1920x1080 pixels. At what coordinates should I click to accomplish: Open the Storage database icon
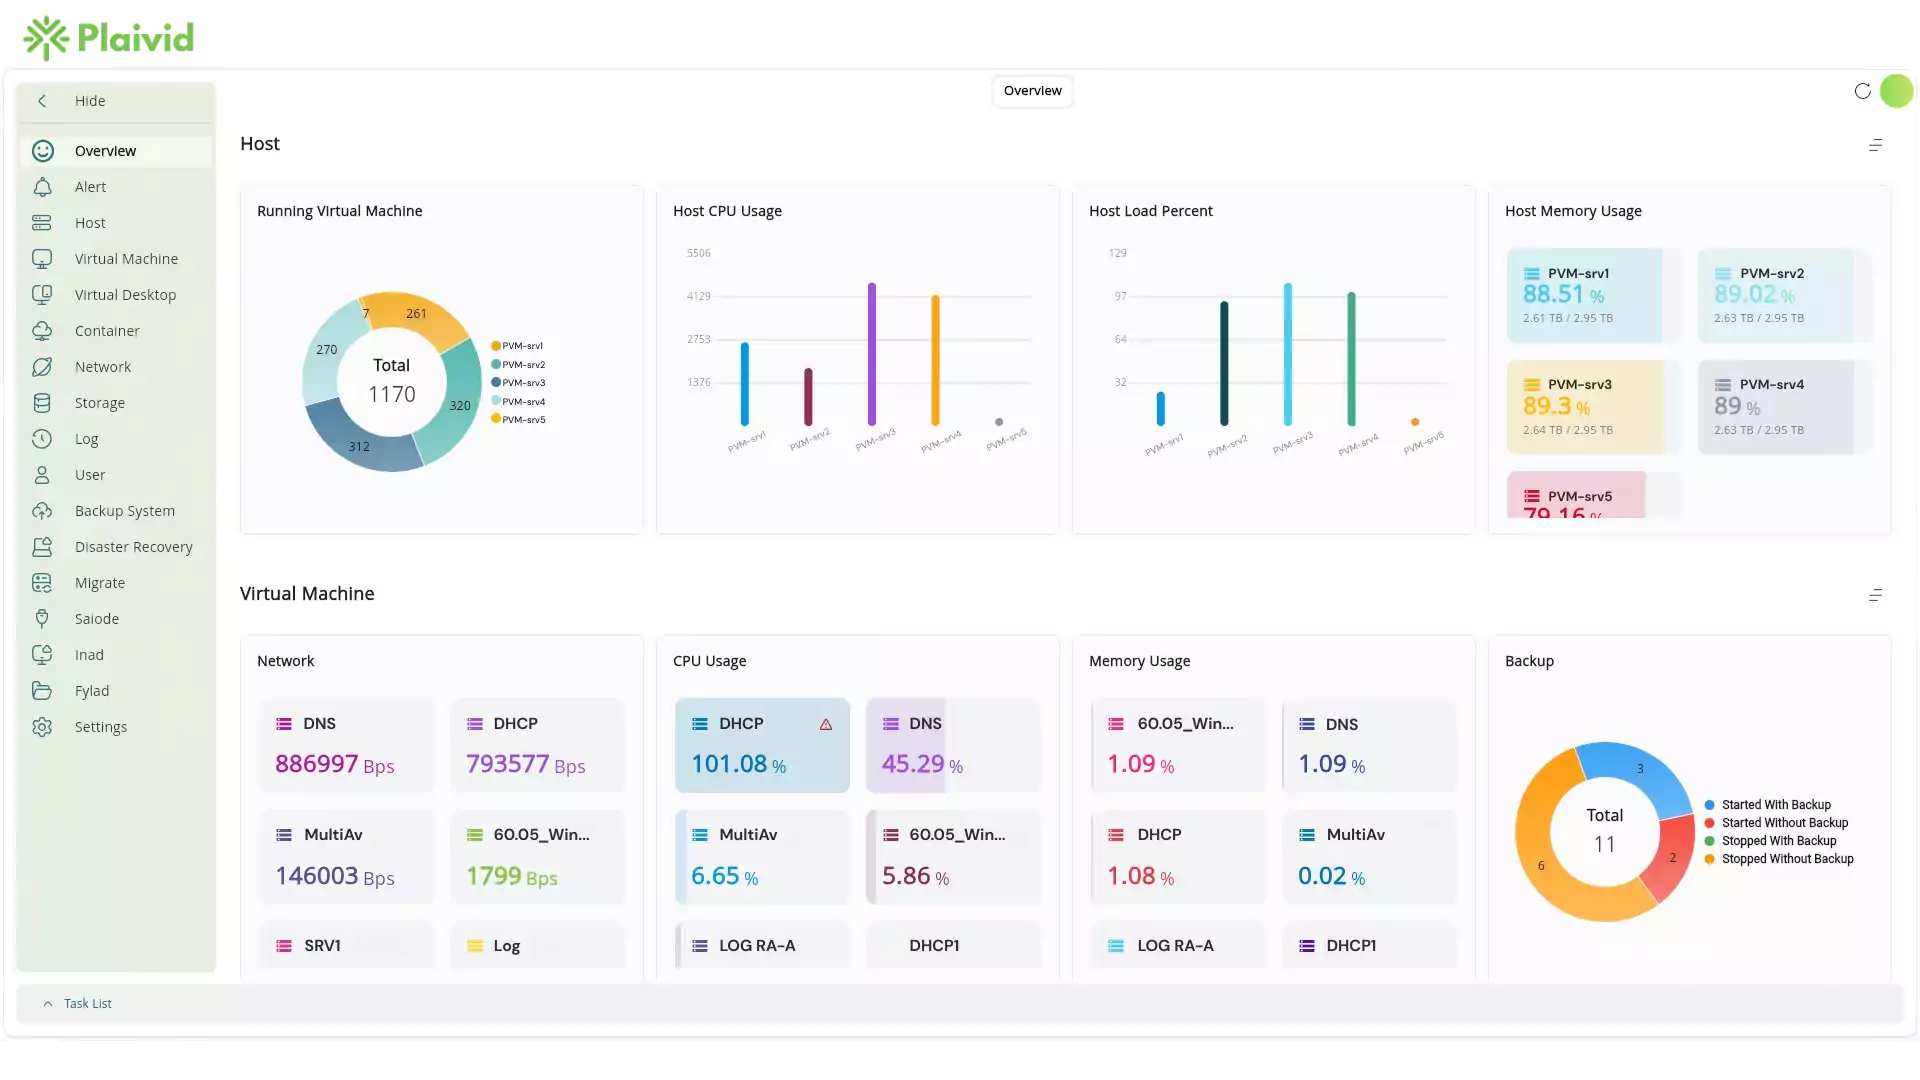(42, 403)
